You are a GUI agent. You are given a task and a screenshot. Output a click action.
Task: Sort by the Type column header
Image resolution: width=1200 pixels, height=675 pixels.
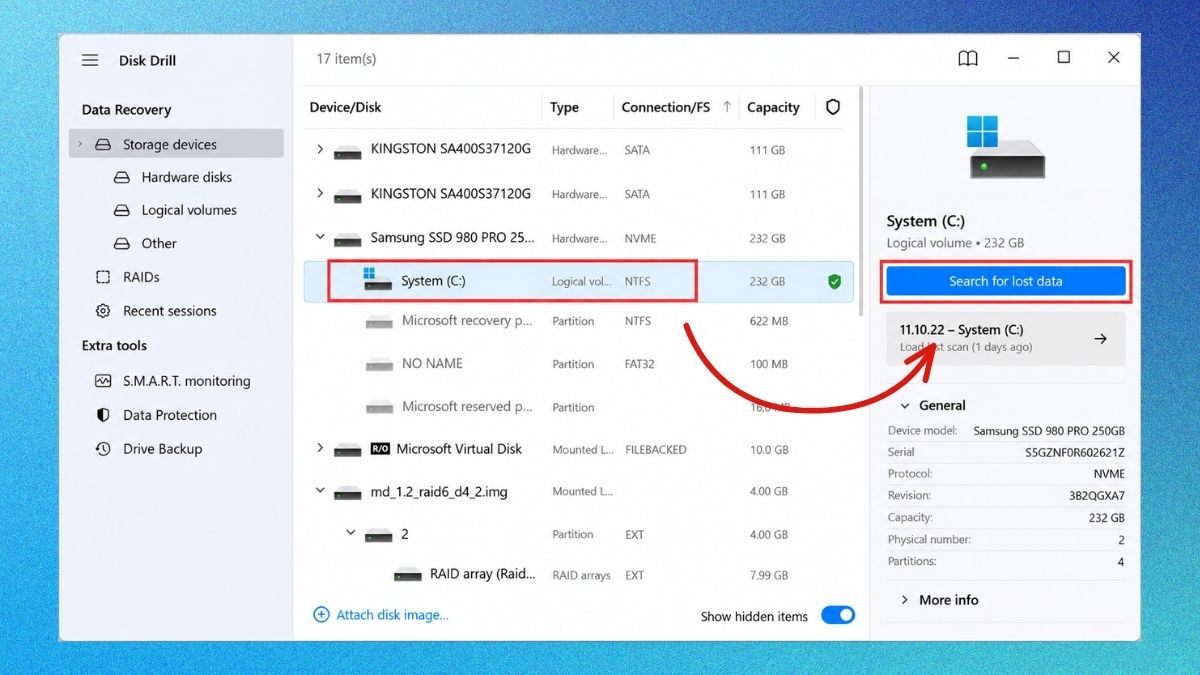(564, 107)
